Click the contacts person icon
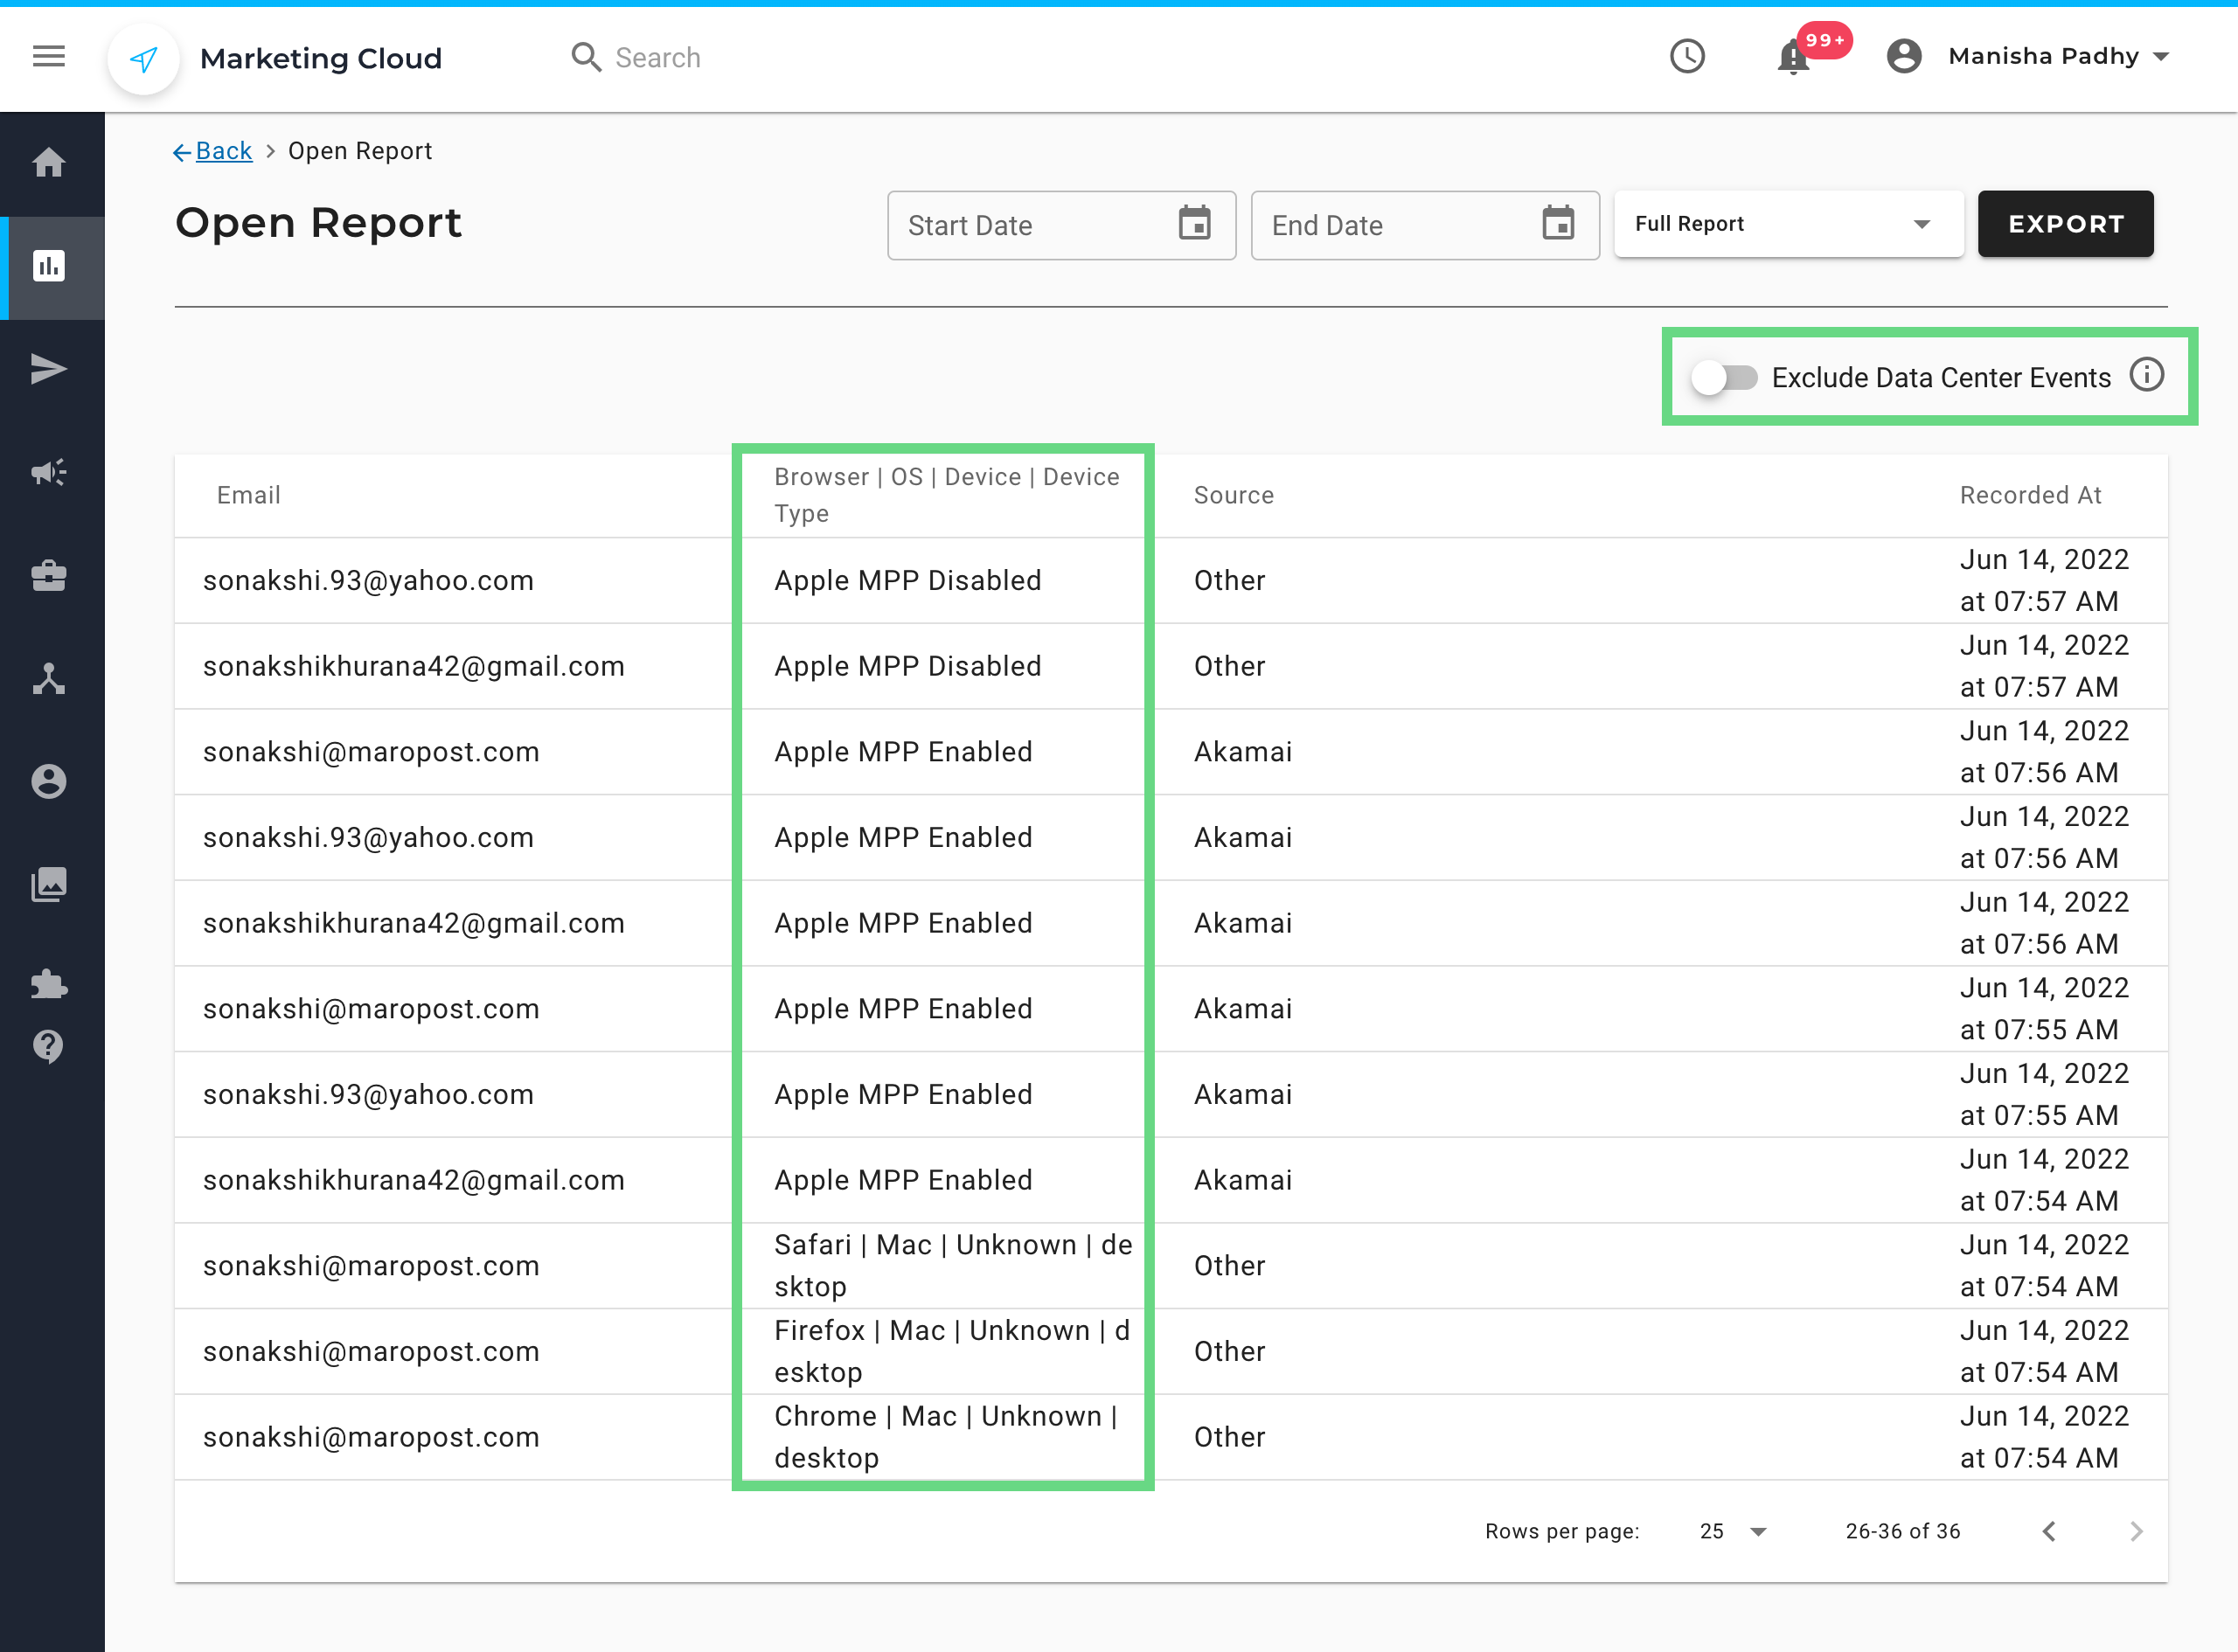The width and height of the screenshot is (2238, 1652). click(x=49, y=780)
